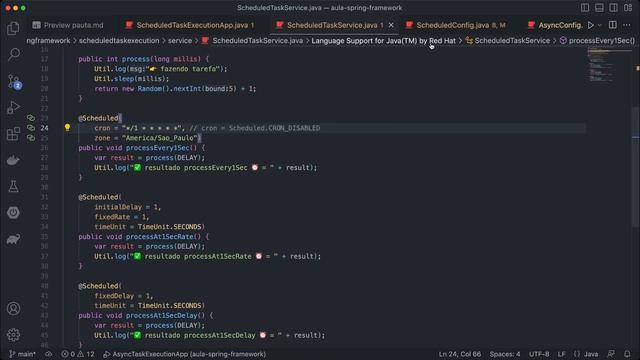Open problems count 0 errors 12 warnings
640x360 pixels.
(x=78, y=354)
